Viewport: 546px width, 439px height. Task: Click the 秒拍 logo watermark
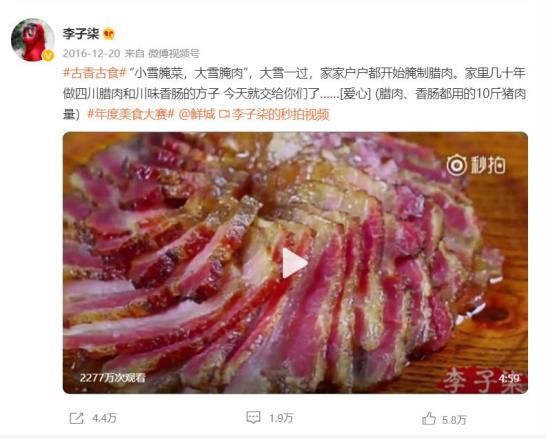click(x=476, y=165)
